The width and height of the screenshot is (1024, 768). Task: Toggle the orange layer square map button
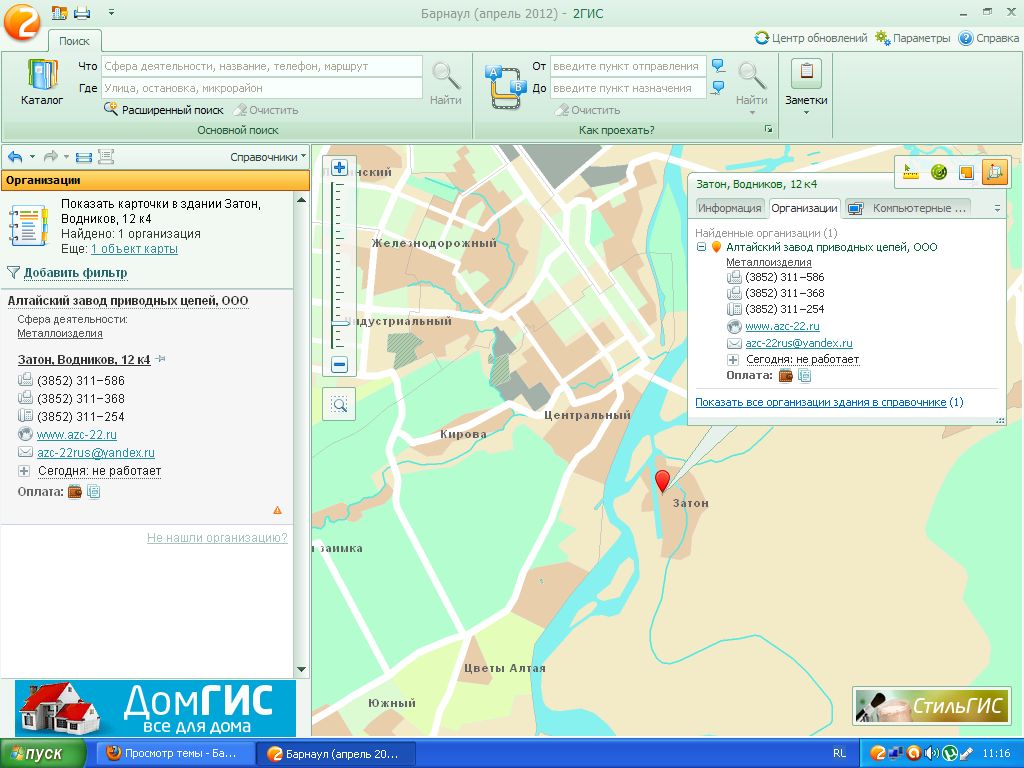click(966, 172)
